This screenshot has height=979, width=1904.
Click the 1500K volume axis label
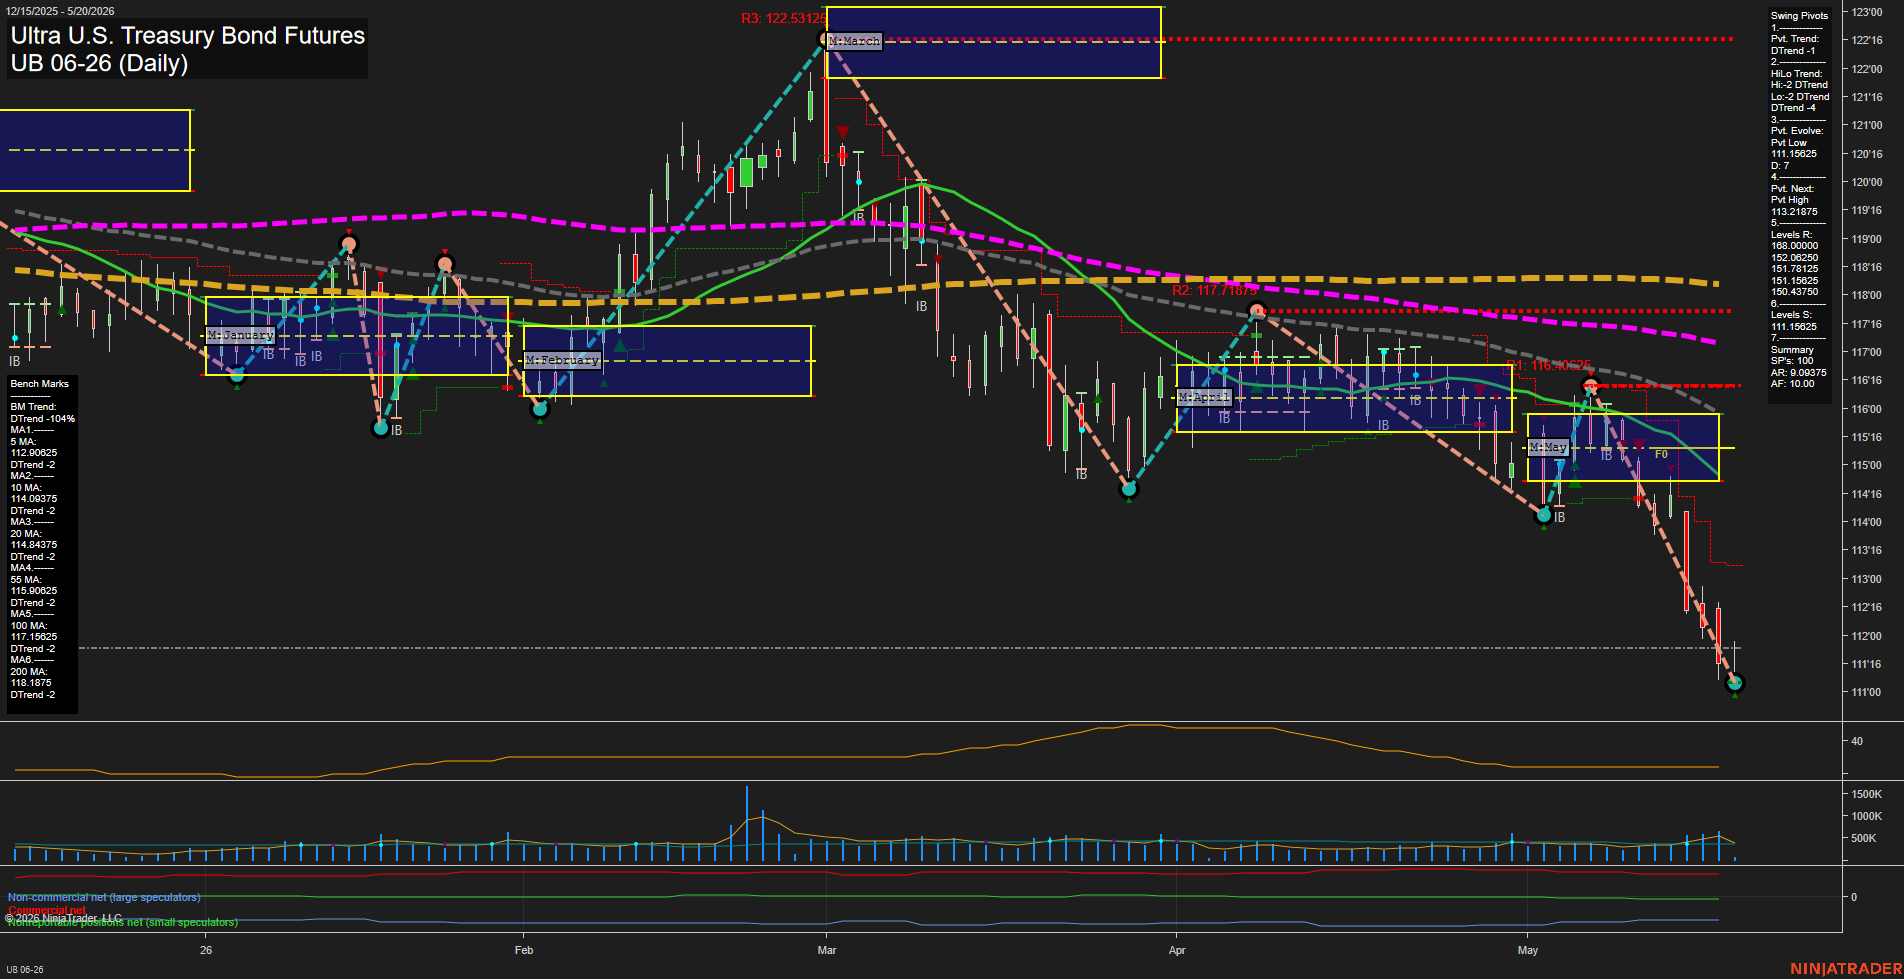[1867, 794]
